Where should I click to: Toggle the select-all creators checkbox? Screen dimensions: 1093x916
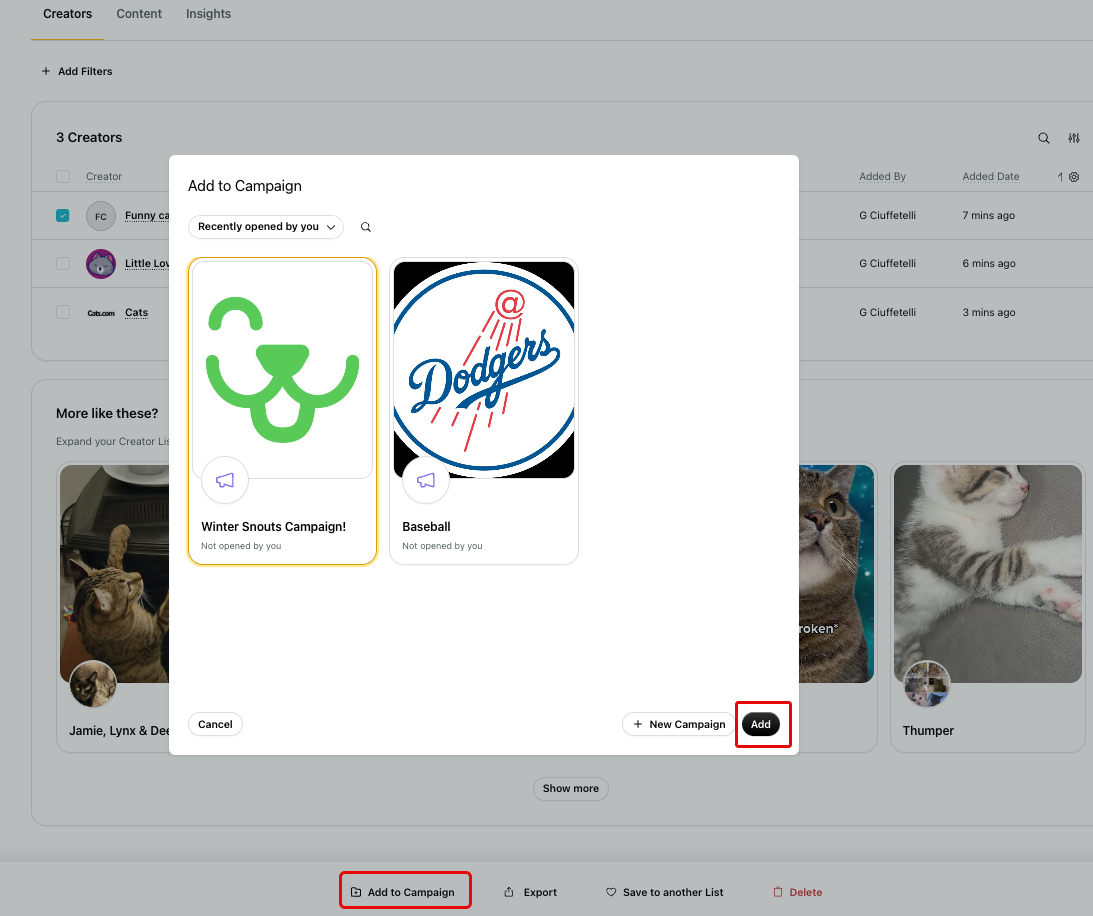tap(63, 176)
